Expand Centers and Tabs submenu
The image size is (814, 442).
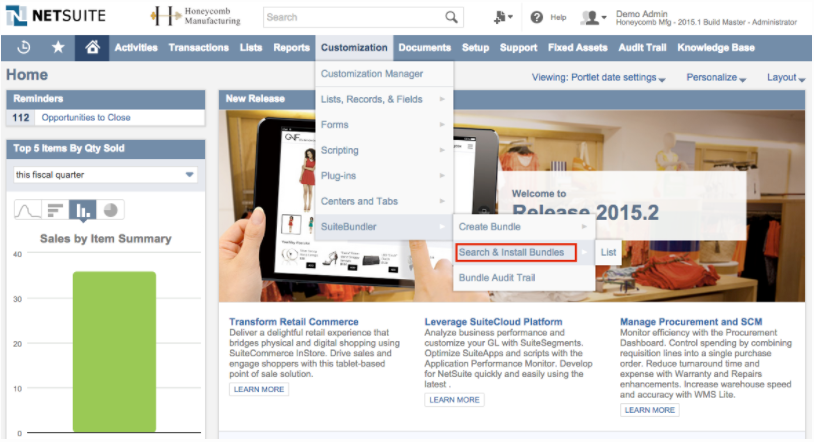384,201
